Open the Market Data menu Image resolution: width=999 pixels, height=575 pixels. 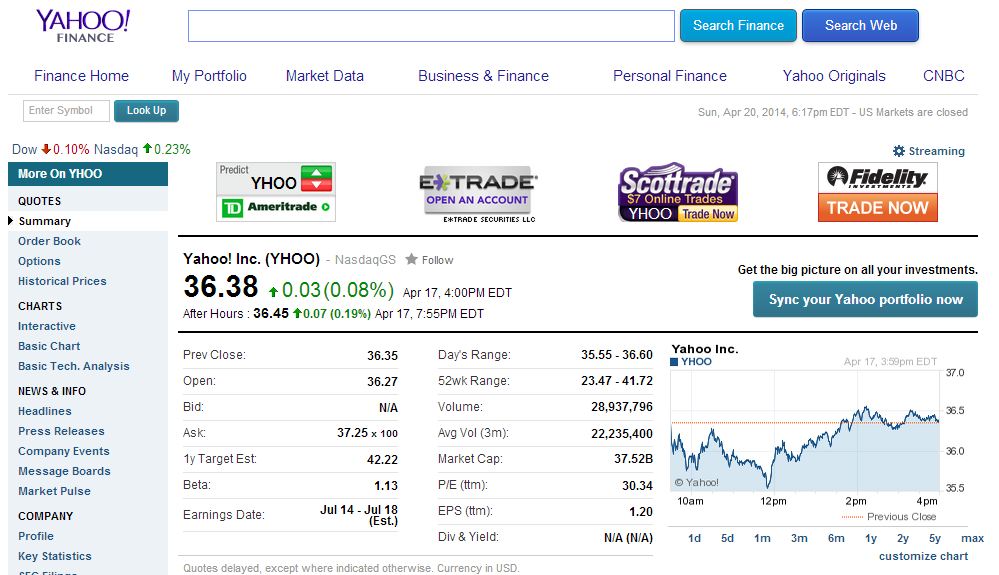(324, 76)
